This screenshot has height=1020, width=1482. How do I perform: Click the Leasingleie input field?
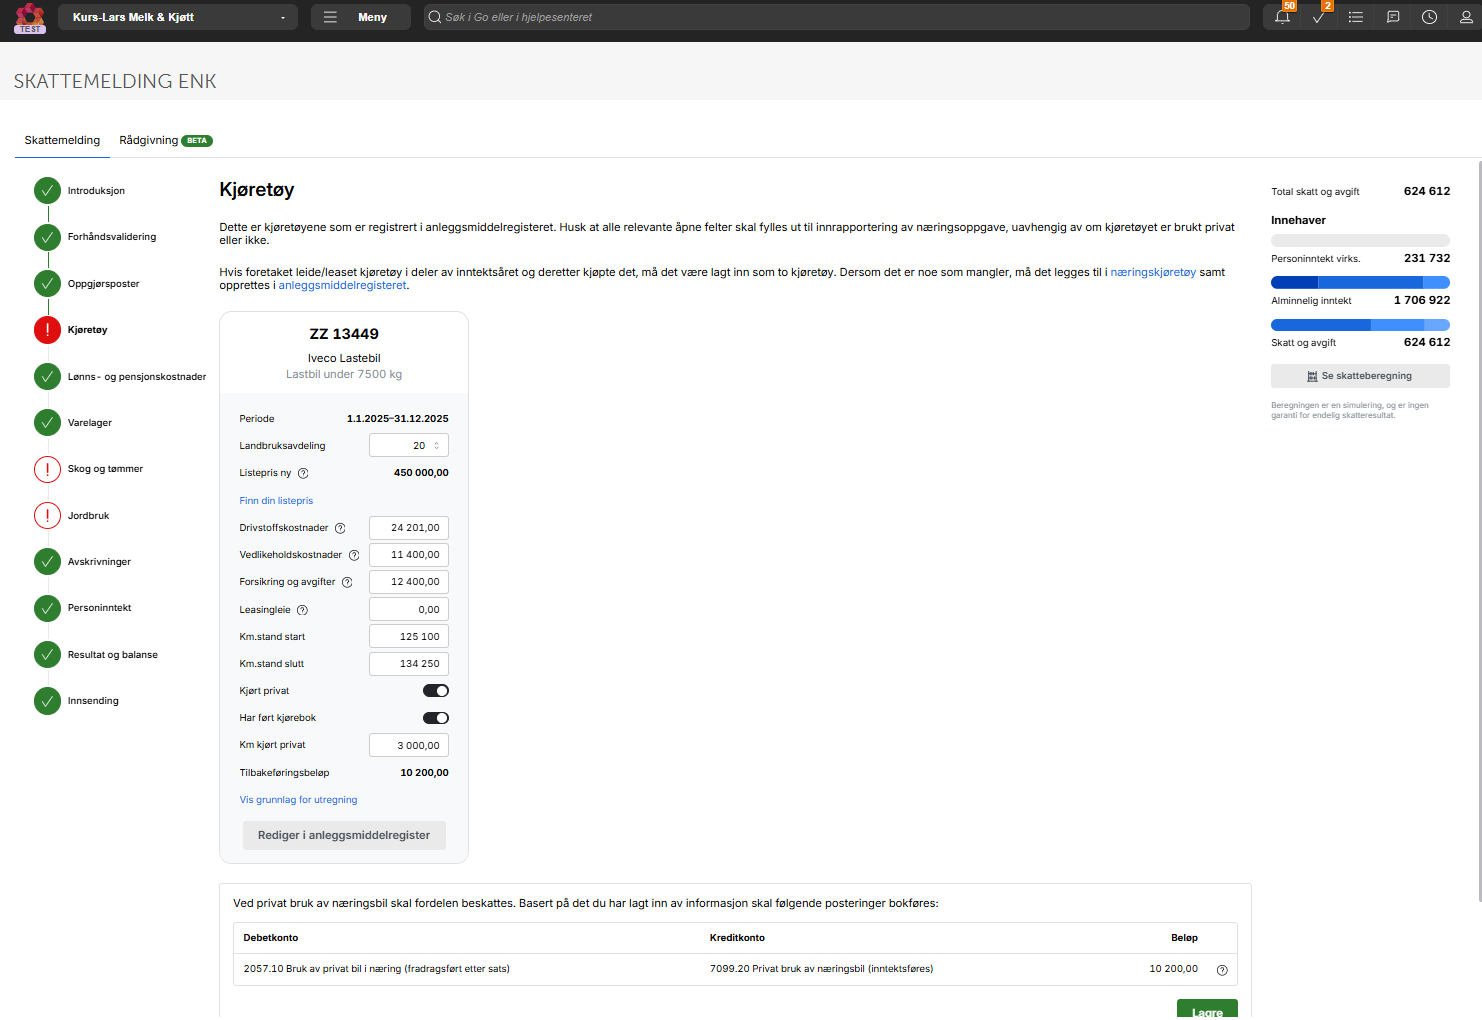409,610
